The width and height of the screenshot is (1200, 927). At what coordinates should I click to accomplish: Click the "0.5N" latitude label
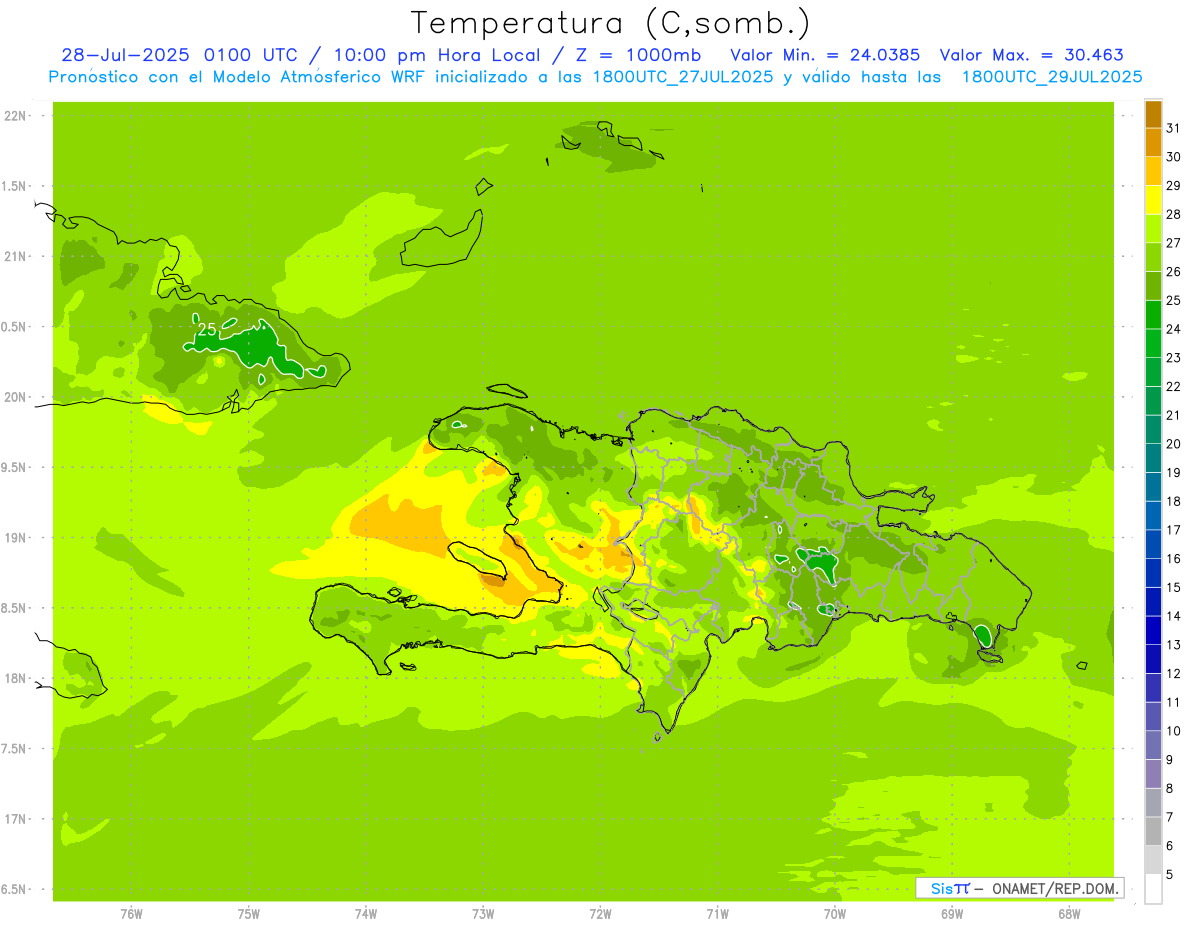pyautogui.click(x=15, y=327)
